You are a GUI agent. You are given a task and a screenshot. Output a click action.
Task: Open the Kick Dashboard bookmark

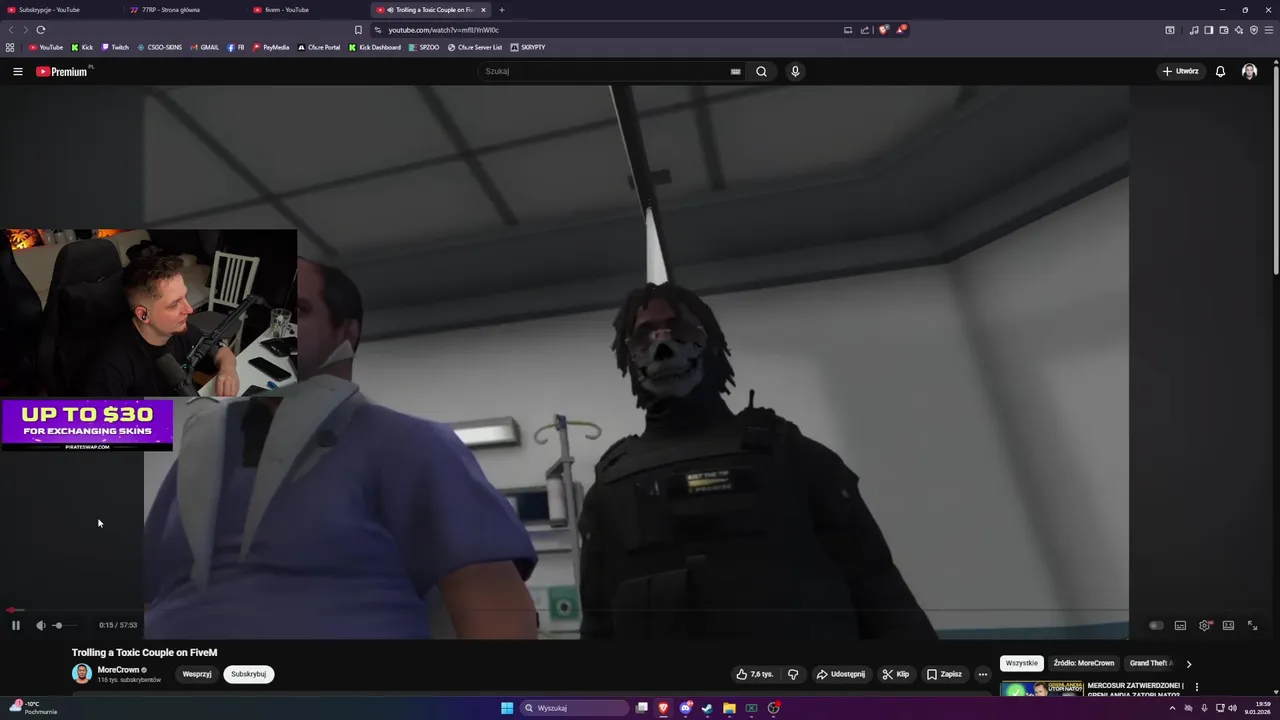[375, 47]
